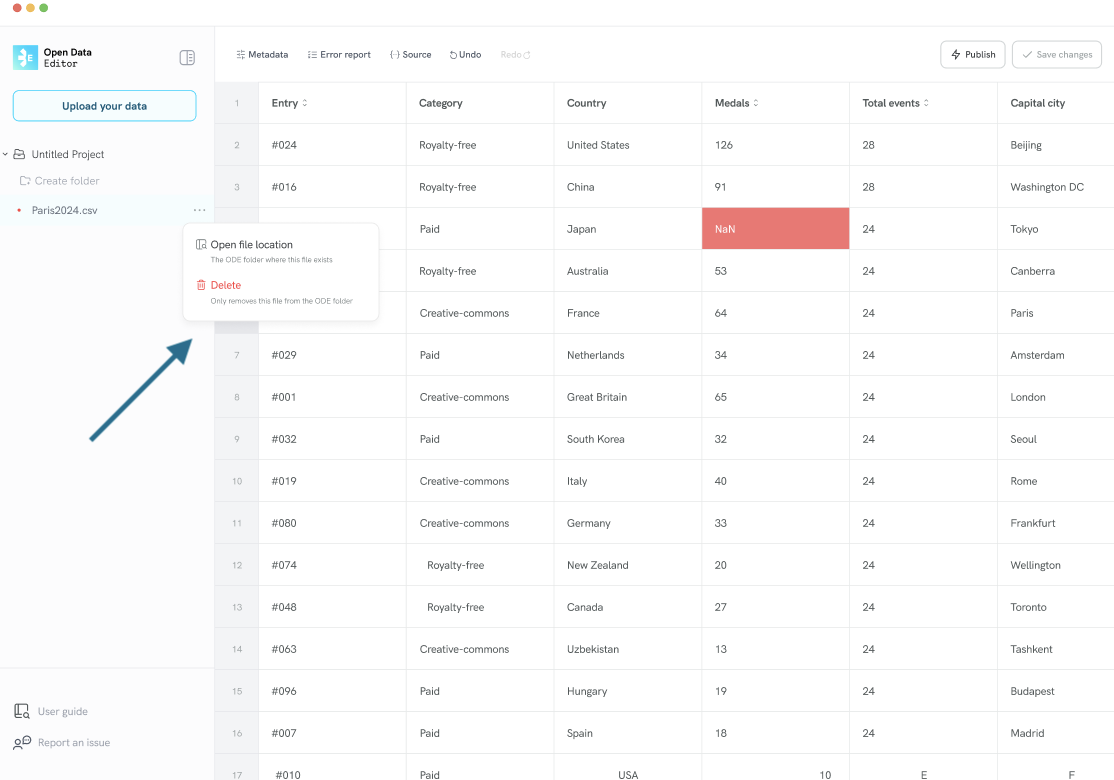Click Upload your data
Screen dimensions: 1114x780
click(x=104, y=105)
